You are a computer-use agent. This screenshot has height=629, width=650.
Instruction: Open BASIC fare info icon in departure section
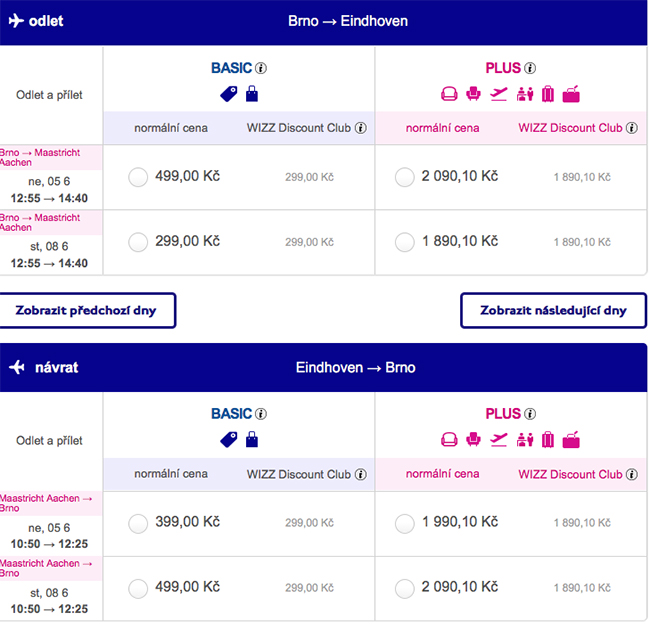261,68
